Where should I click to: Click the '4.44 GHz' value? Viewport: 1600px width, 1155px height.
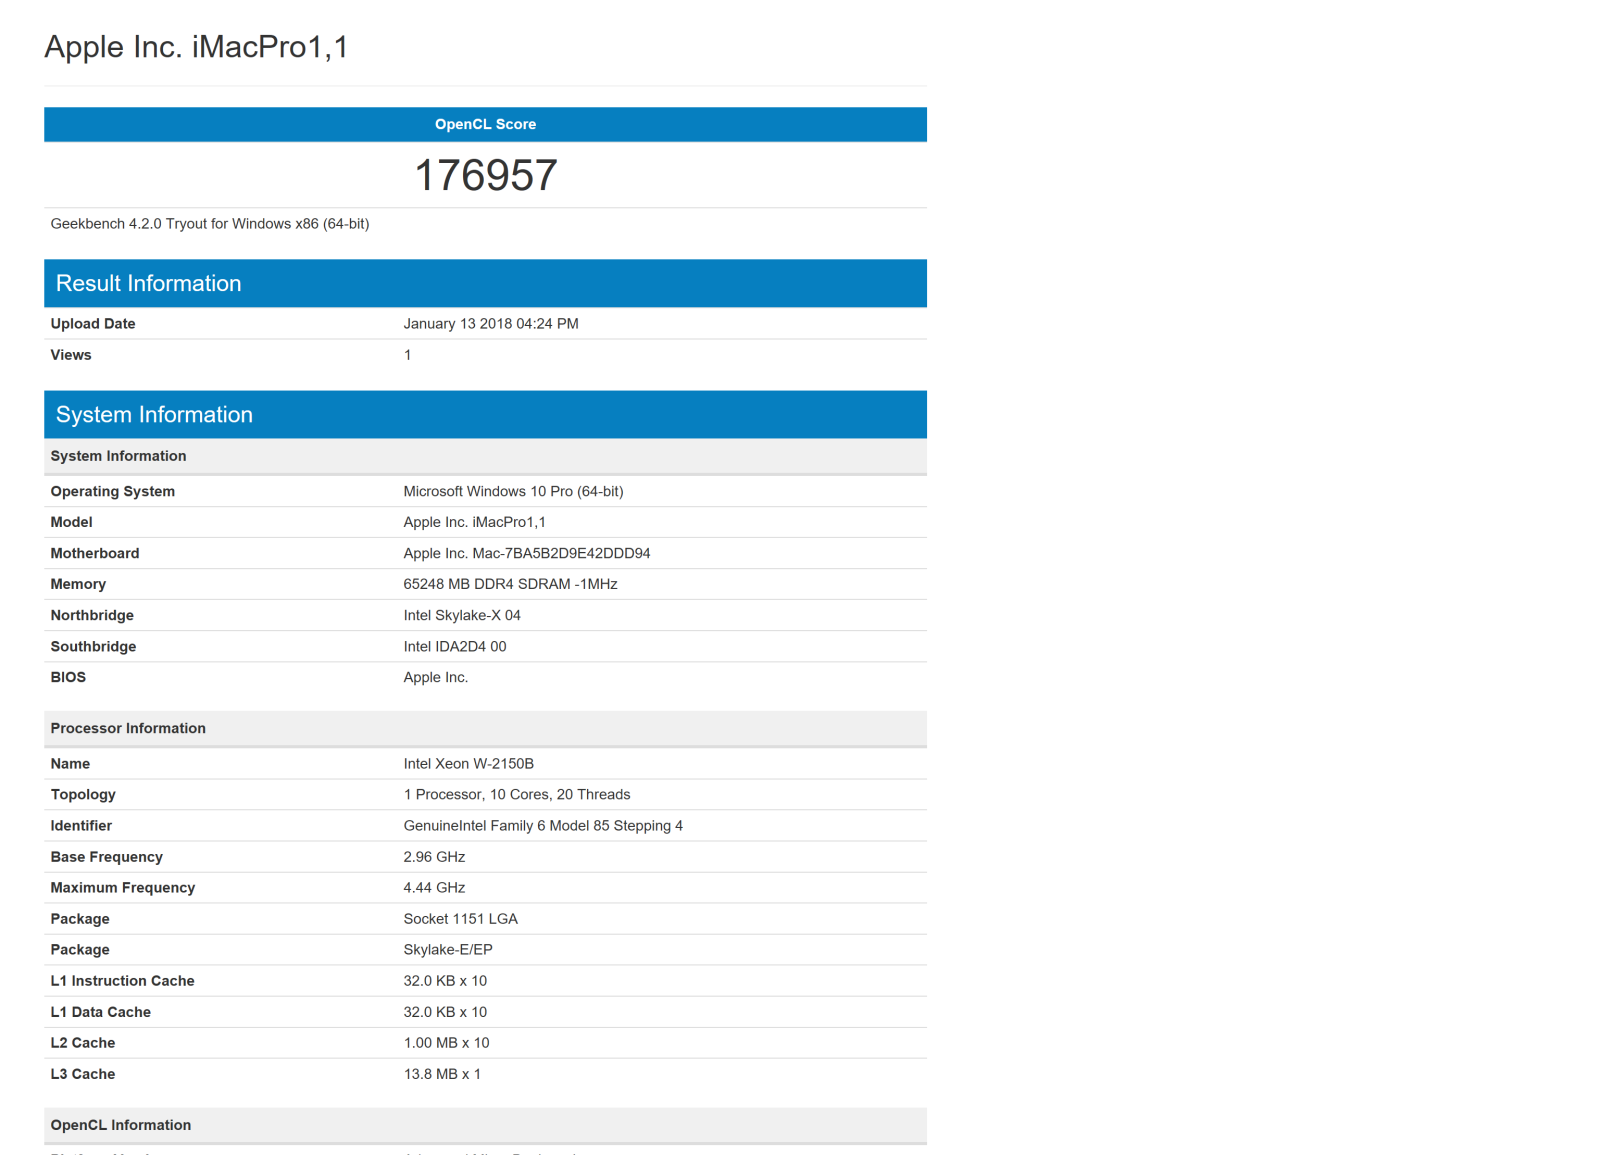(x=434, y=888)
